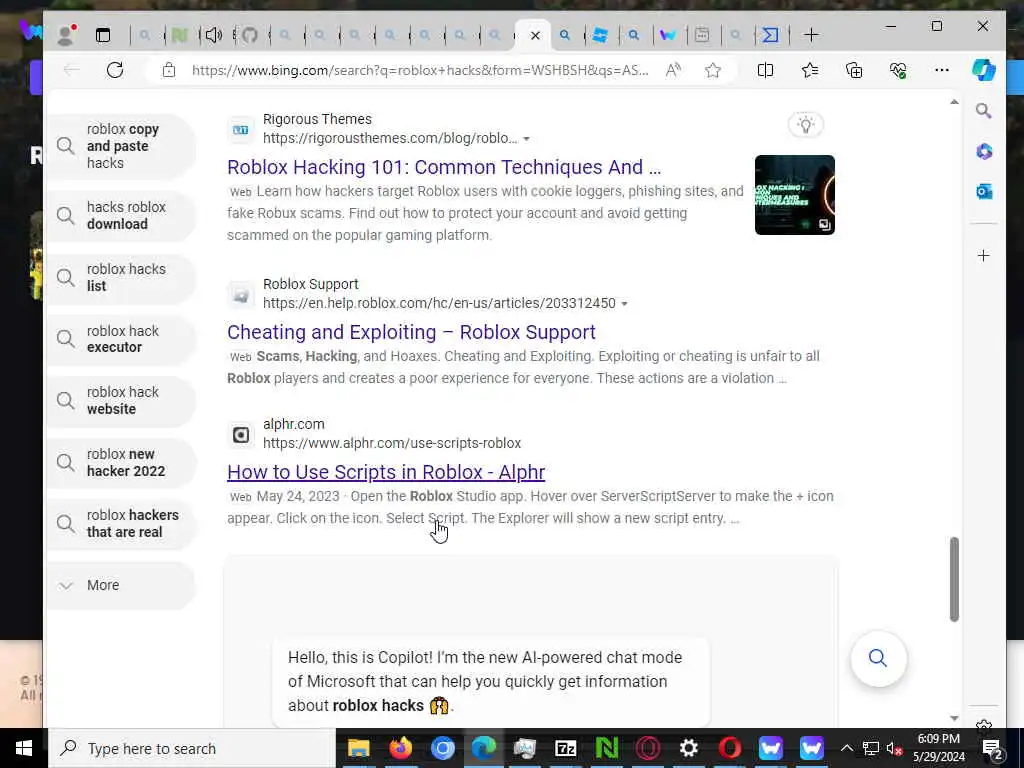Expand More related searches
Image resolution: width=1024 pixels, height=768 pixels.
tap(121, 585)
